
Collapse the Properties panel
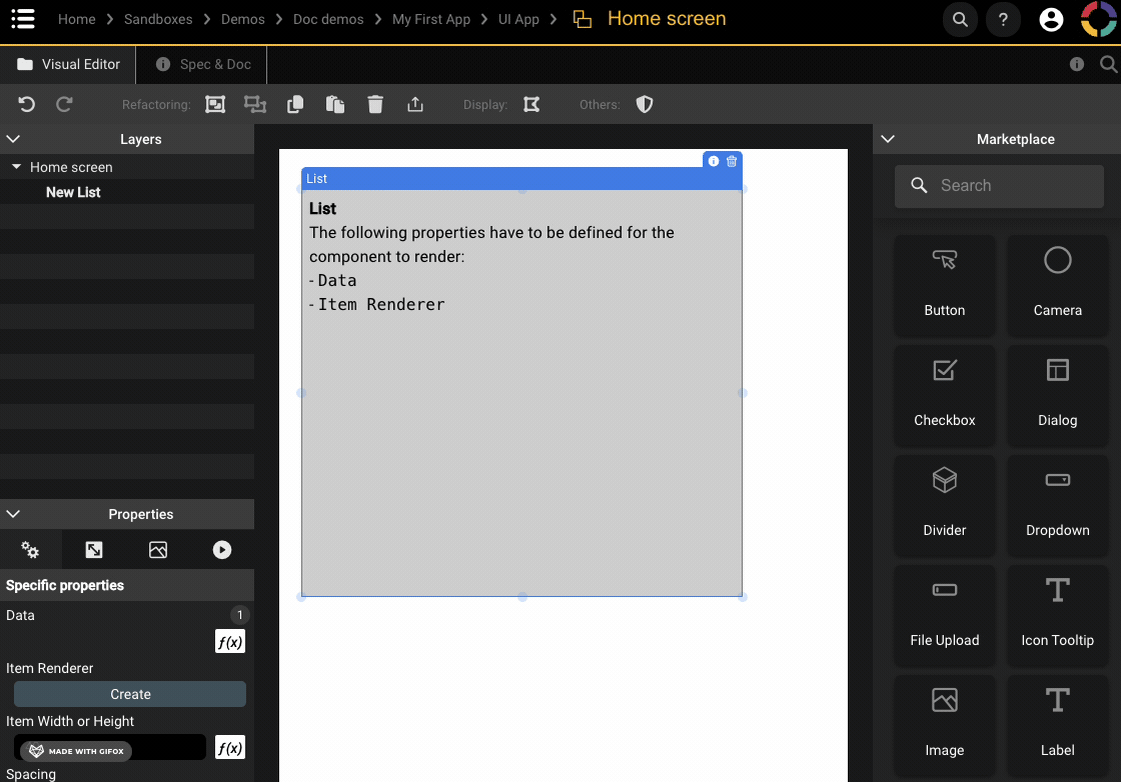click(13, 514)
